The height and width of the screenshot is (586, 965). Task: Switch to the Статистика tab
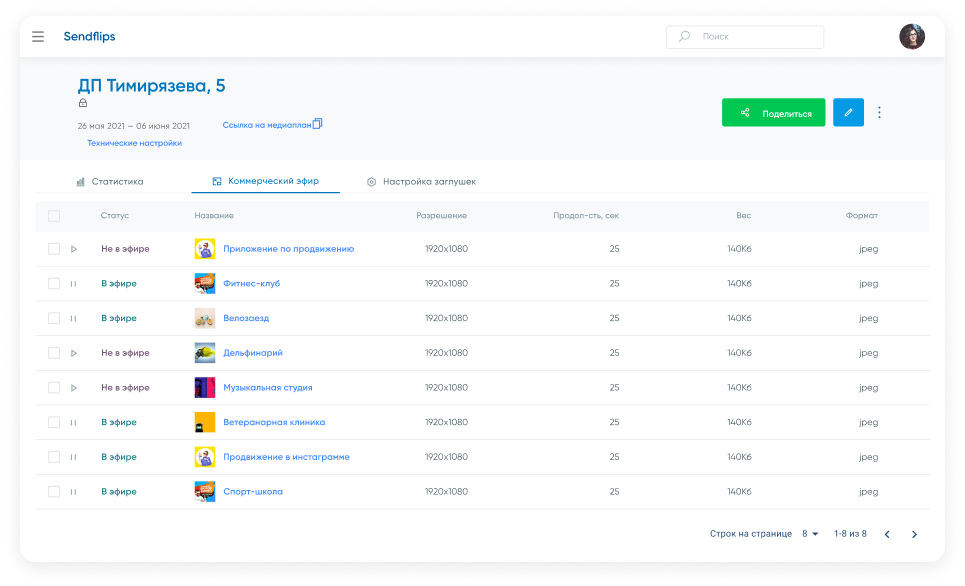click(110, 182)
